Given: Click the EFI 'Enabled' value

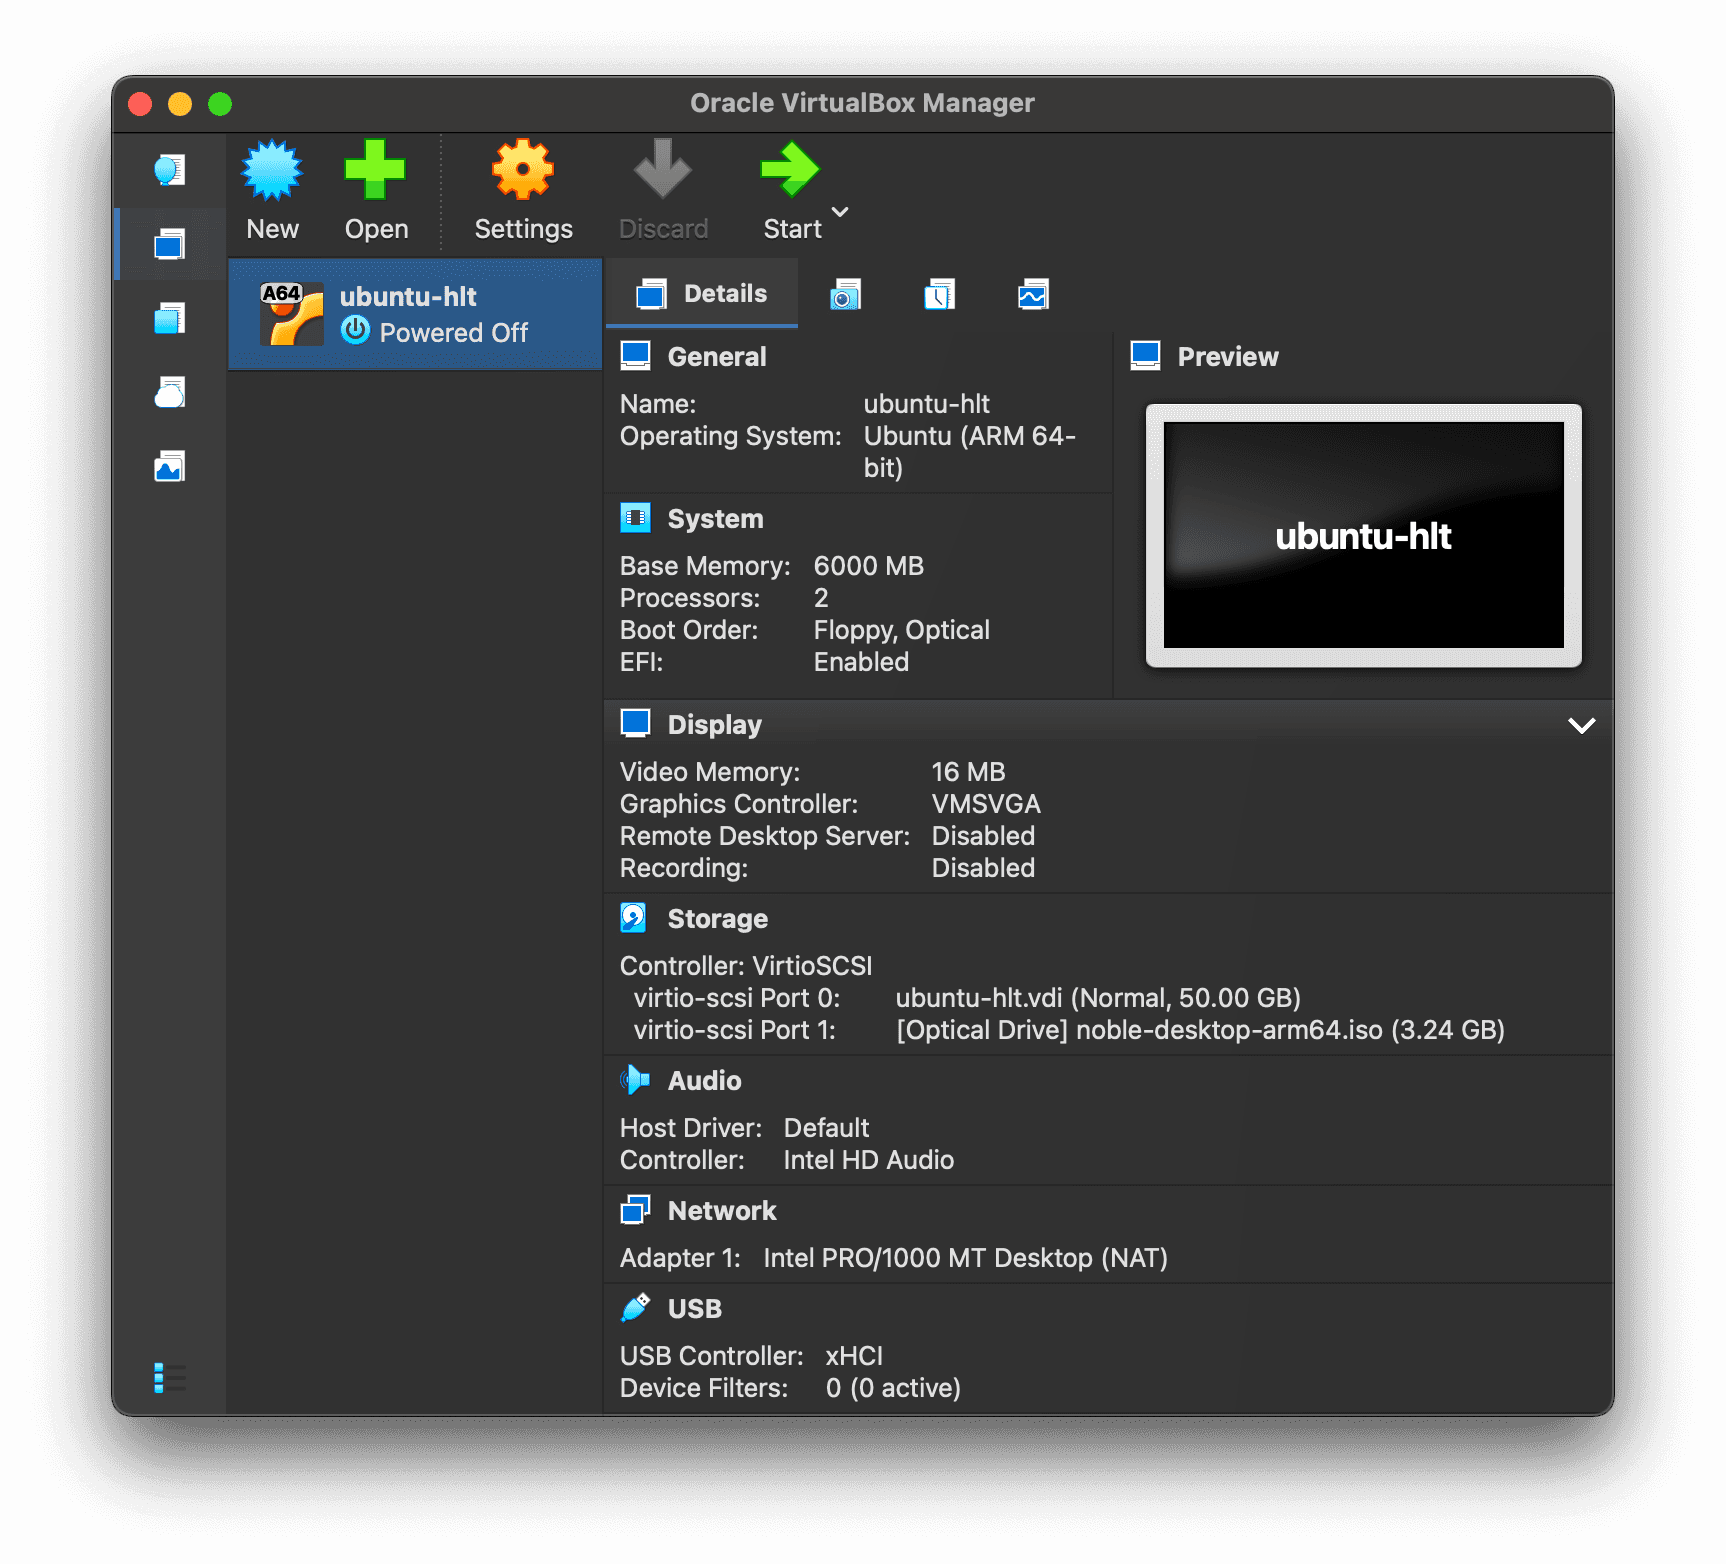Looking at the screenshot, I should click(862, 662).
